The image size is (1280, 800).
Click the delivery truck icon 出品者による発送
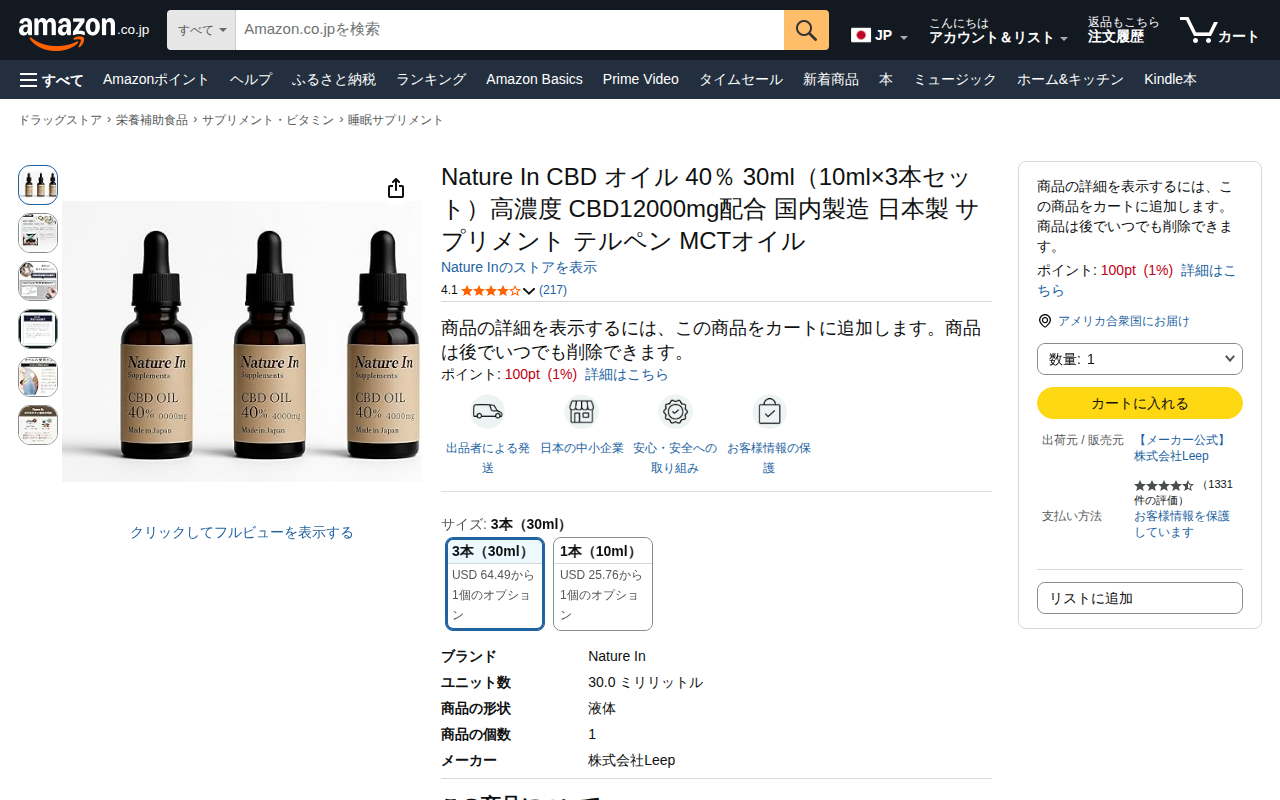488,411
